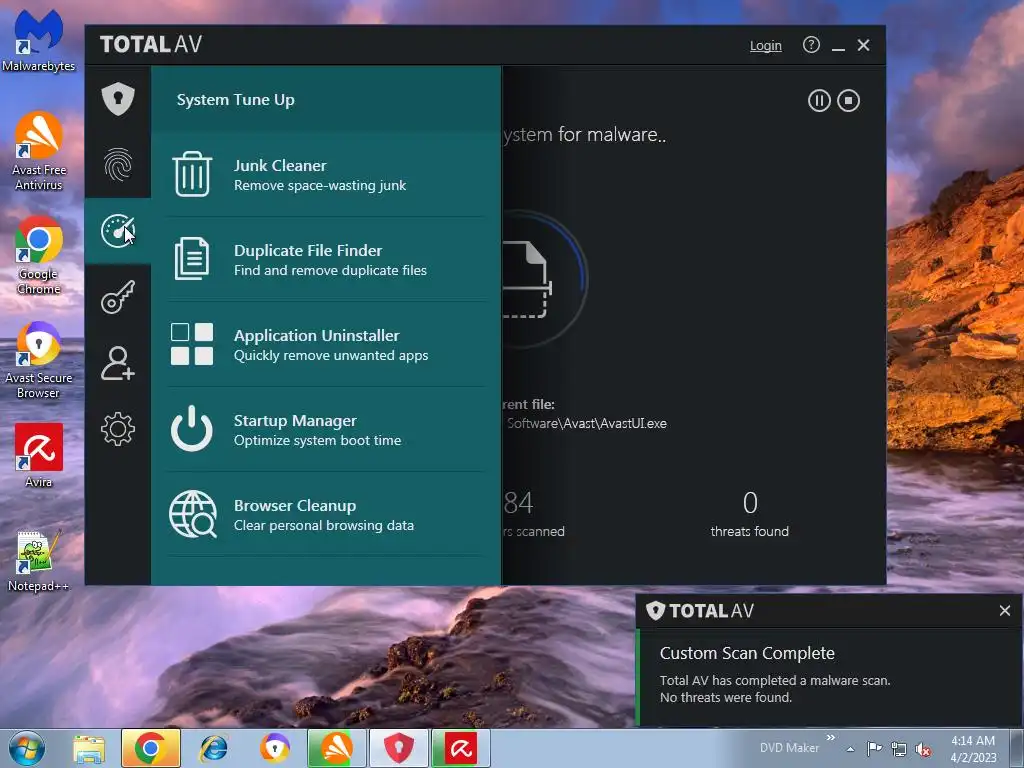
Task: Open the muted volume tray icon
Action: point(923,750)
